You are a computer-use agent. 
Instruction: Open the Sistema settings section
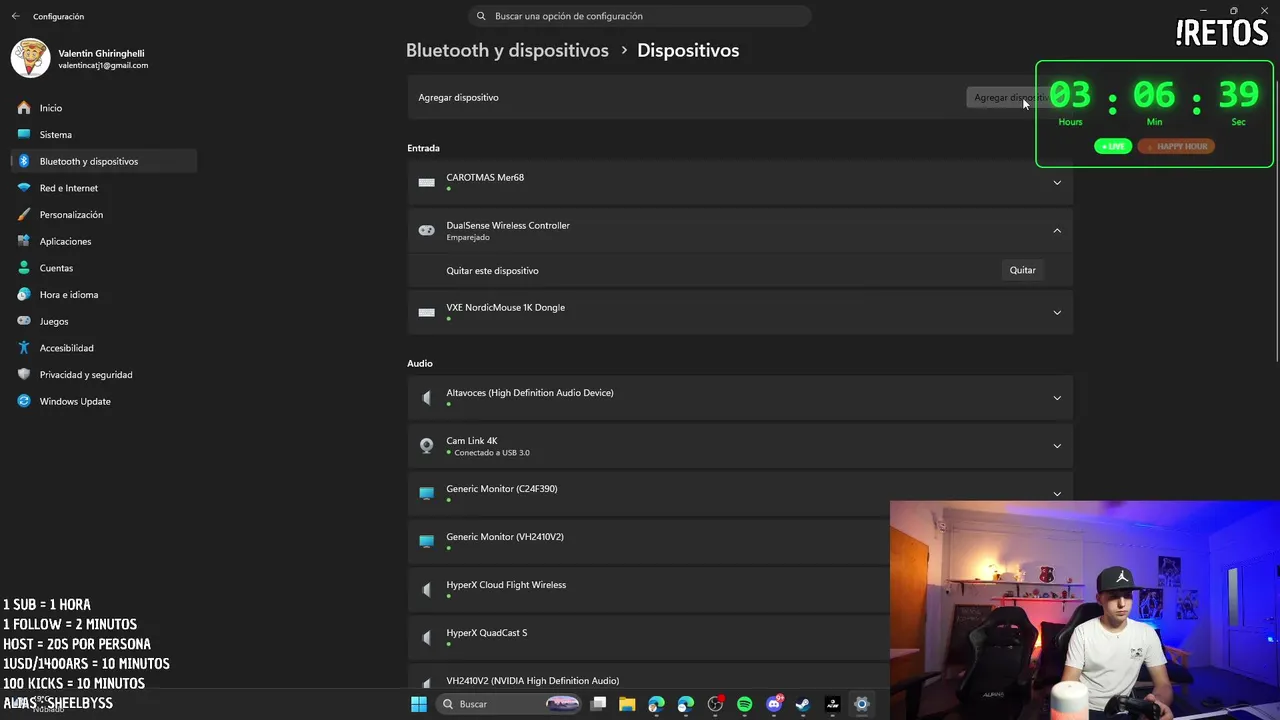click(104, 134)
